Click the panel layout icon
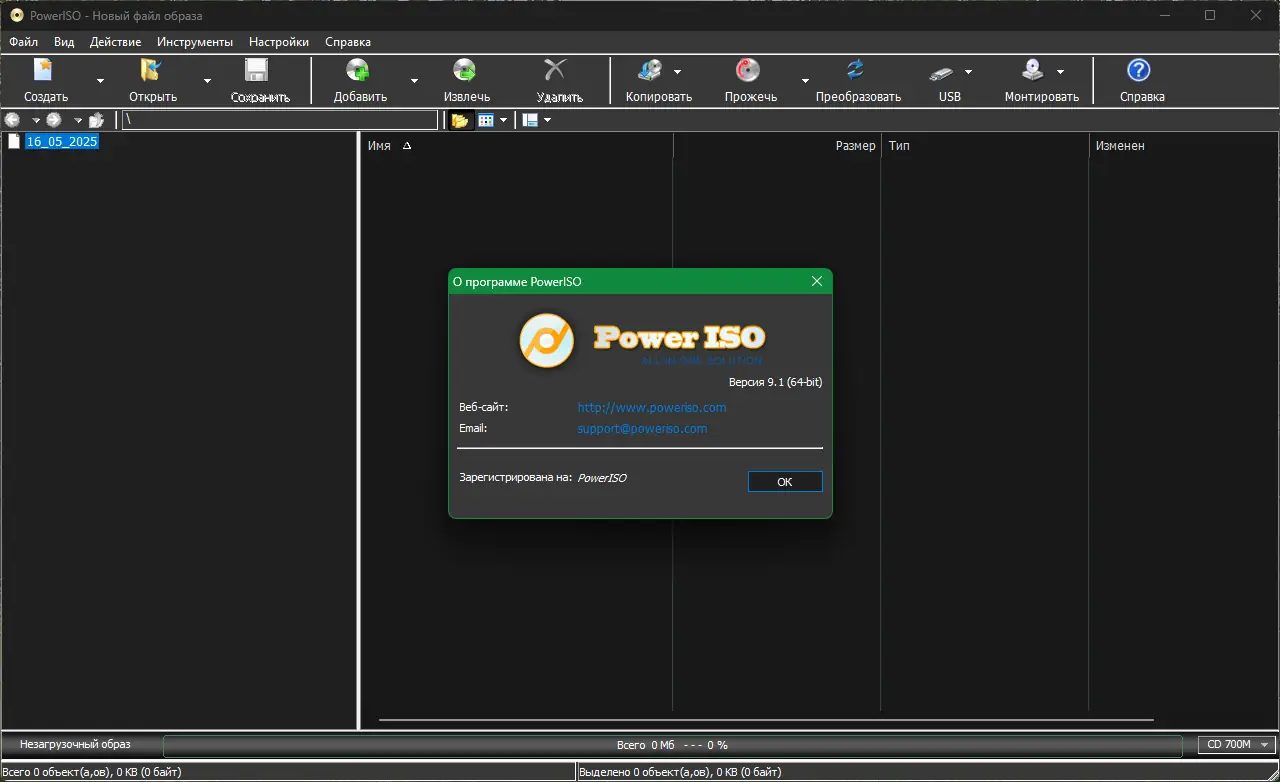The image size is (1280, 782). (x=531, y=120)
